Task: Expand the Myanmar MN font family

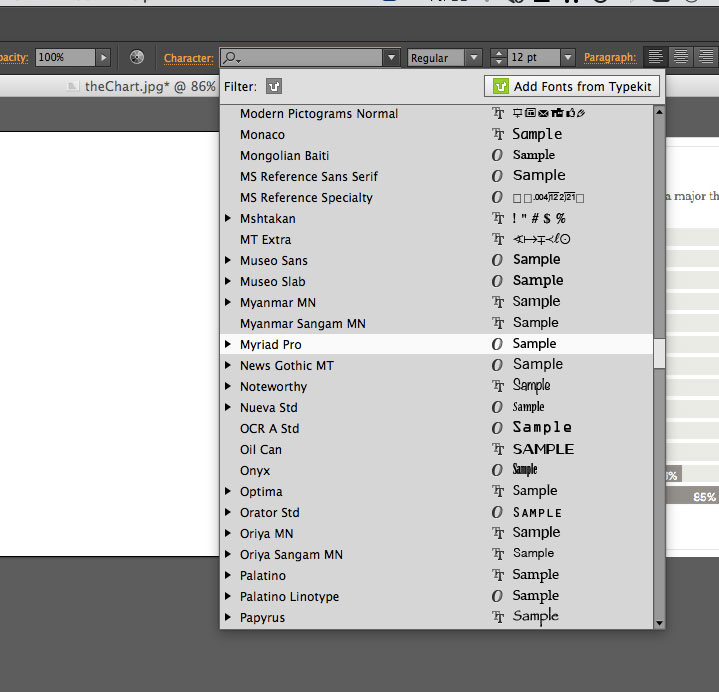Action: point(228,302)
